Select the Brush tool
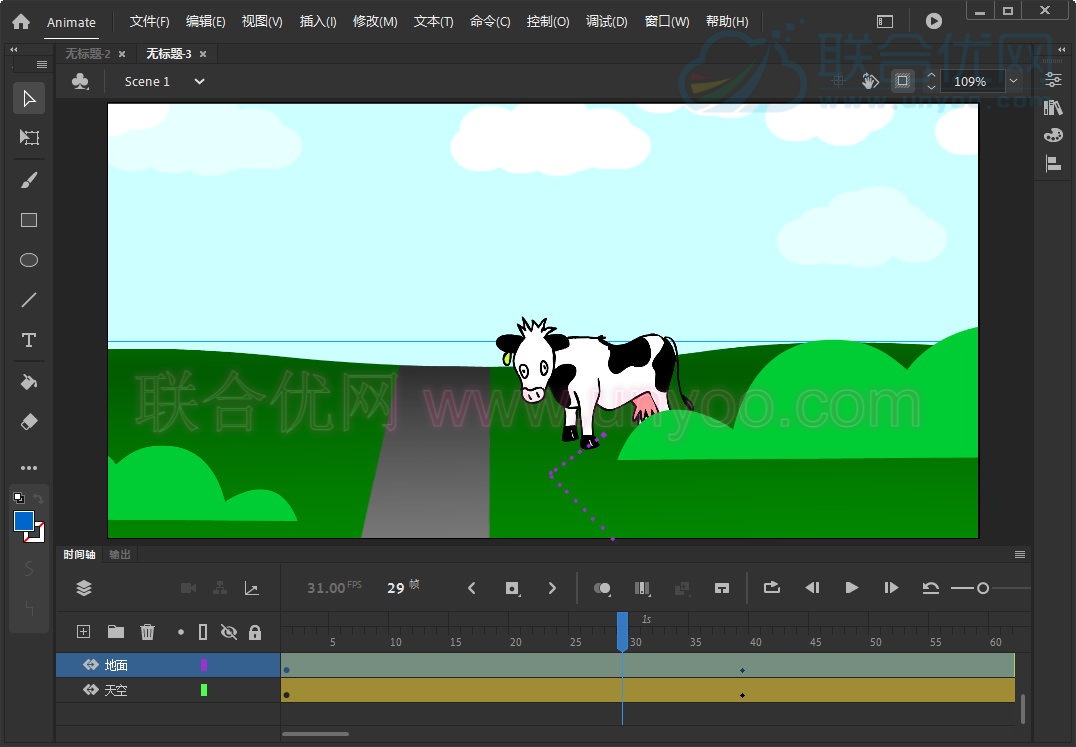Image resolution: width=1076 pixels, height=747 pixels. click(x=29, y=180)
